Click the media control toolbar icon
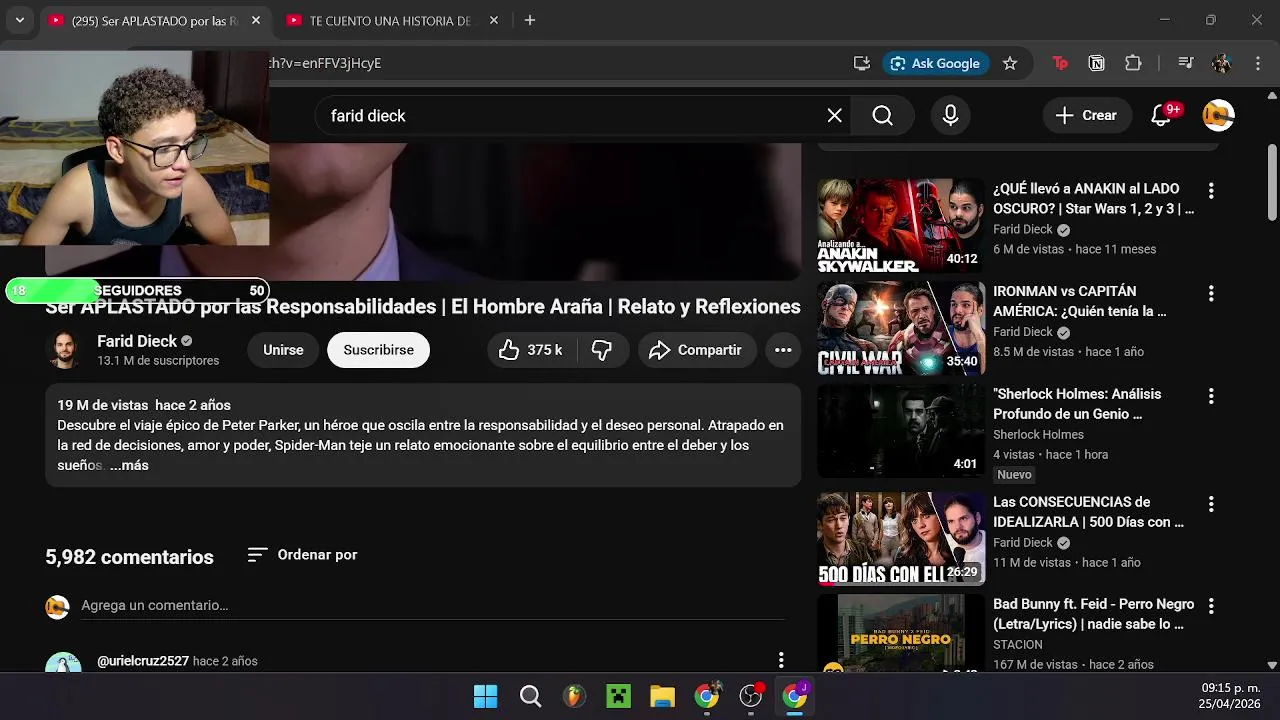The width and height of the screenshot is (1280, 720). [1186, 63]
